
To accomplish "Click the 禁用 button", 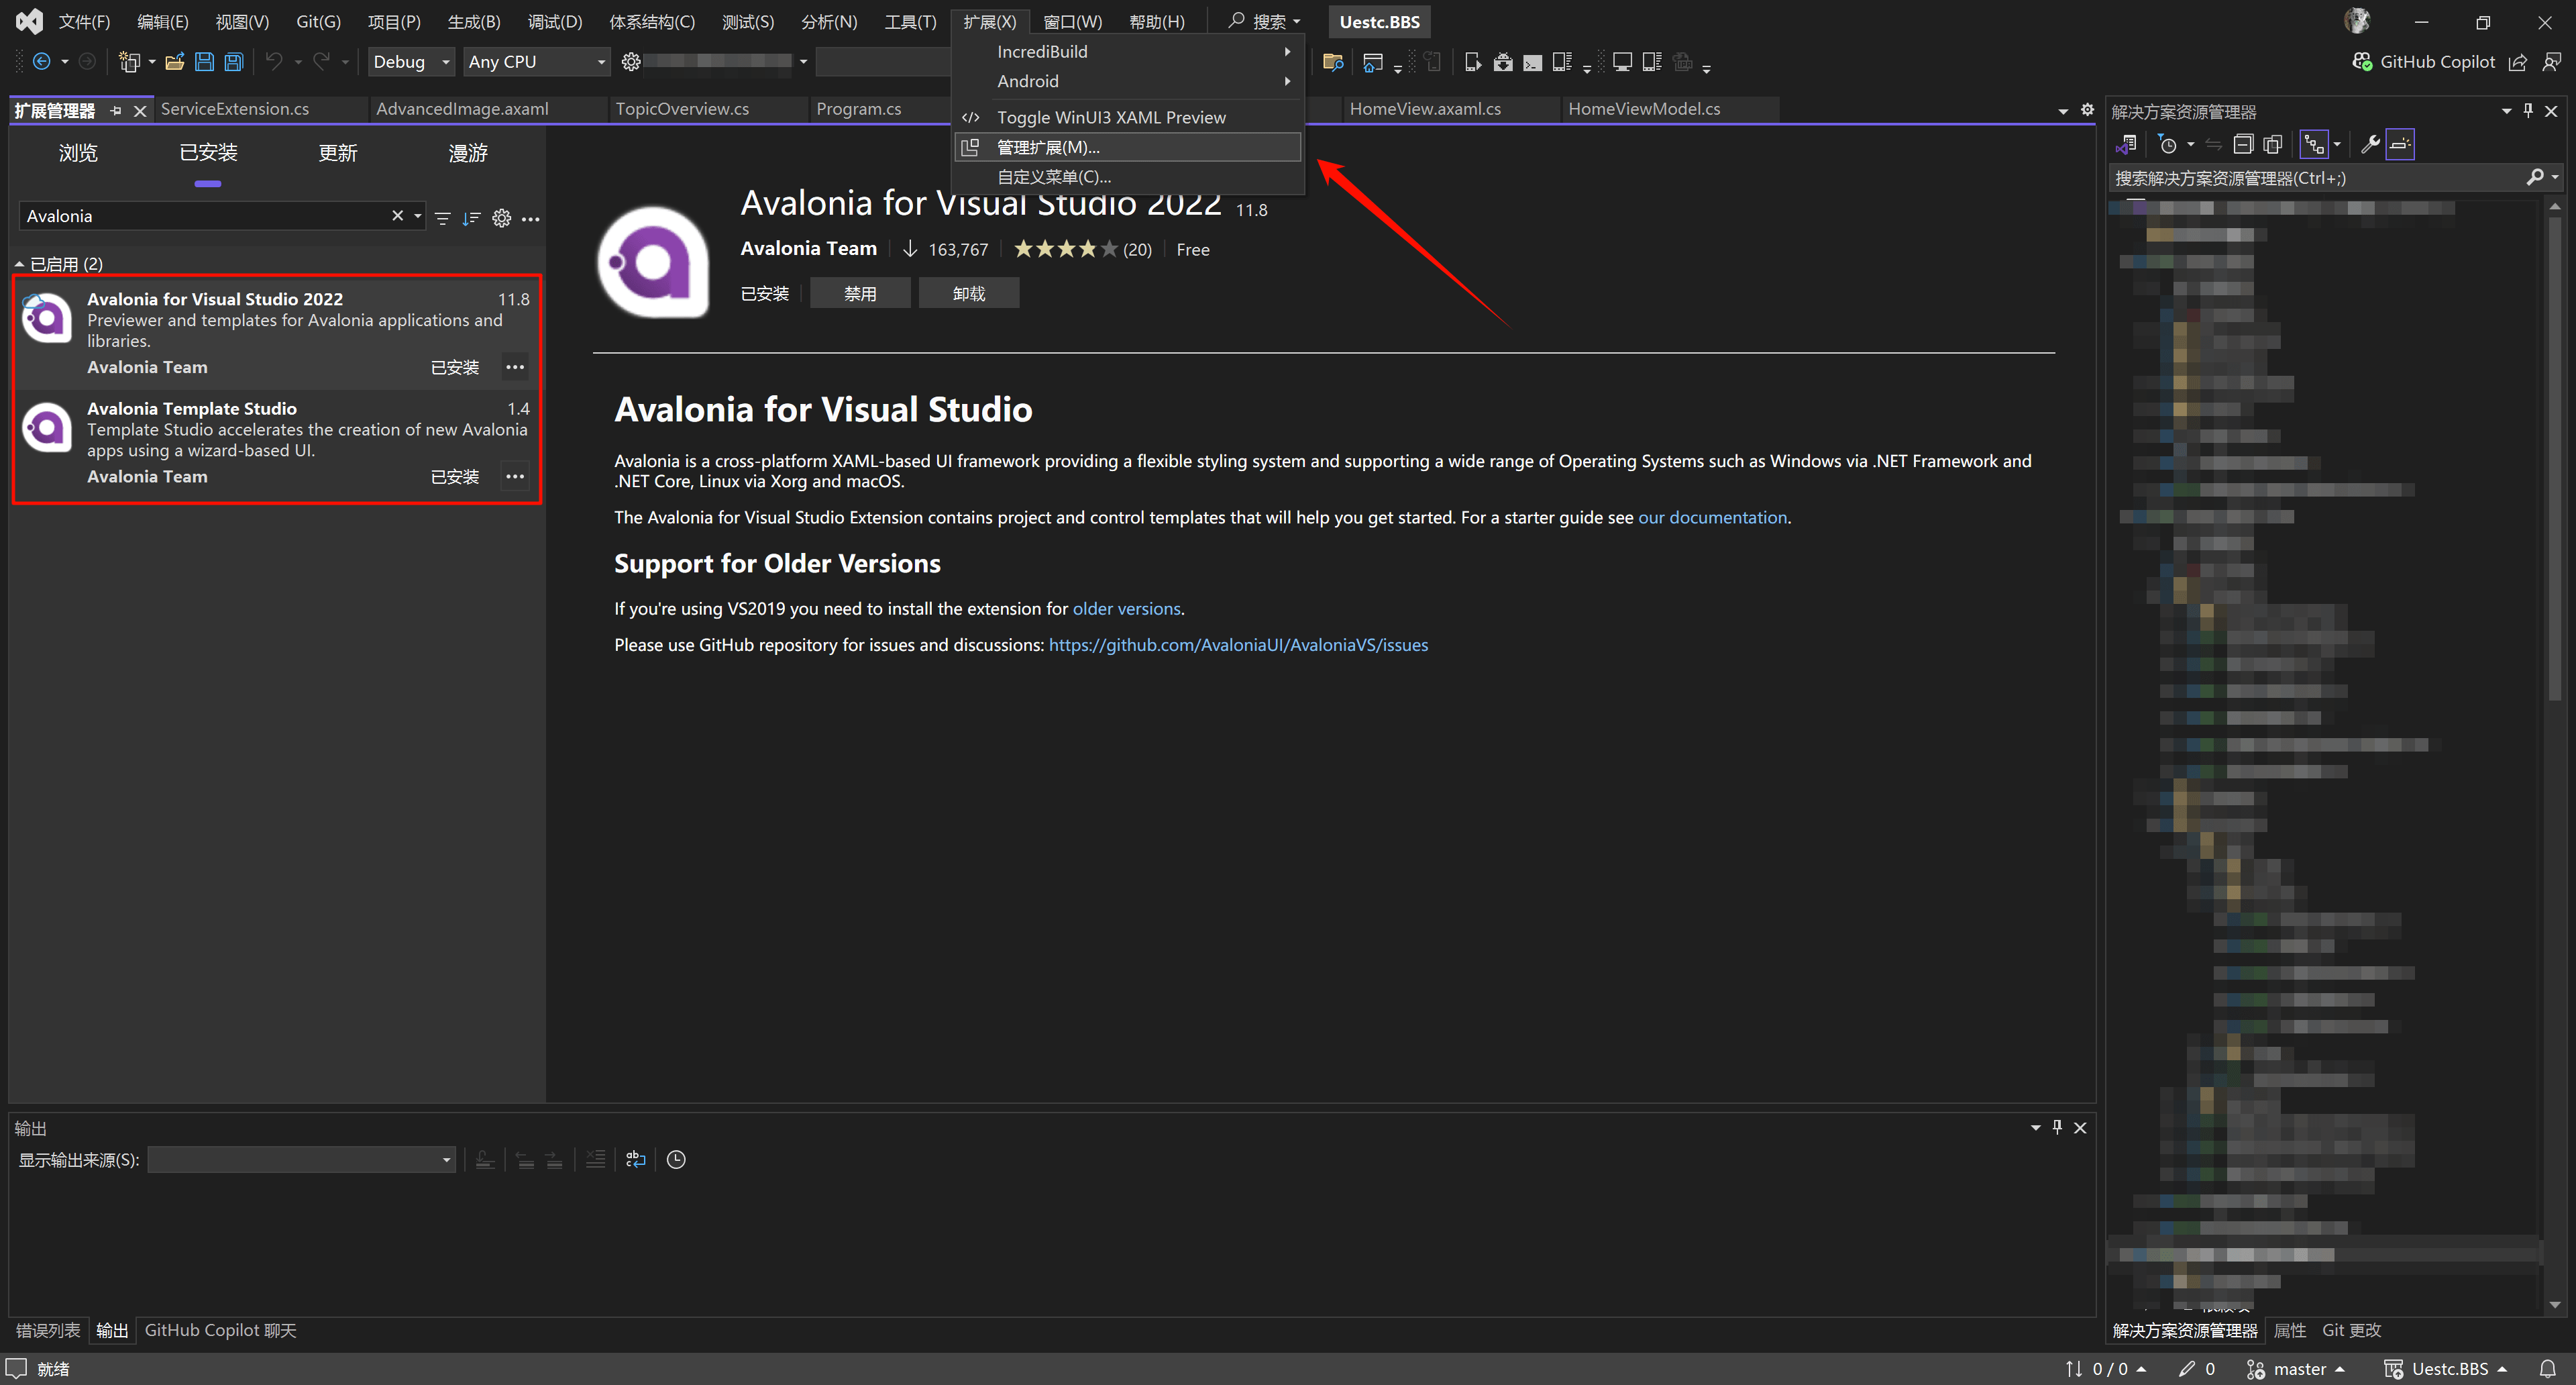I will 860,293.
